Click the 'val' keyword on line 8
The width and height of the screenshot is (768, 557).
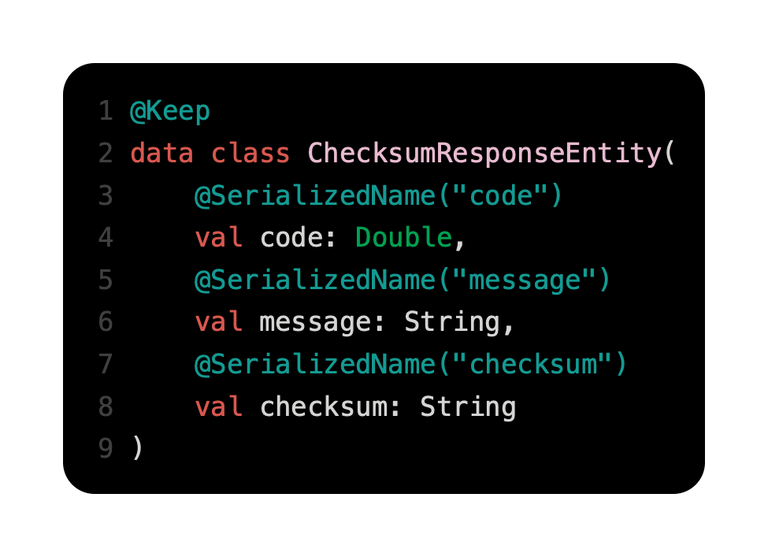(218, 407)
